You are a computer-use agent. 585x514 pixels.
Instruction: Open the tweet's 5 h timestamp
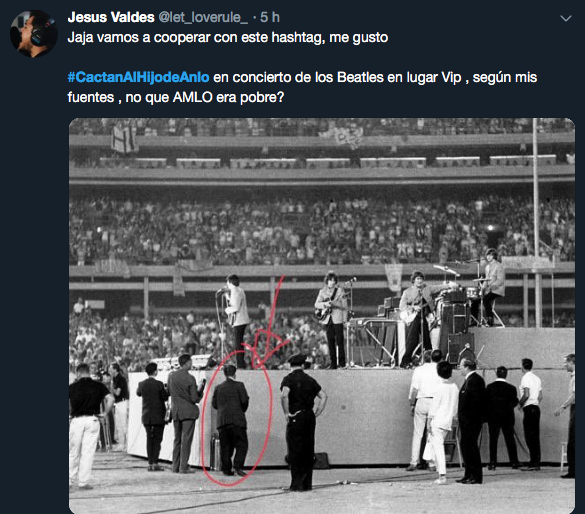click(x=270, y=17)
